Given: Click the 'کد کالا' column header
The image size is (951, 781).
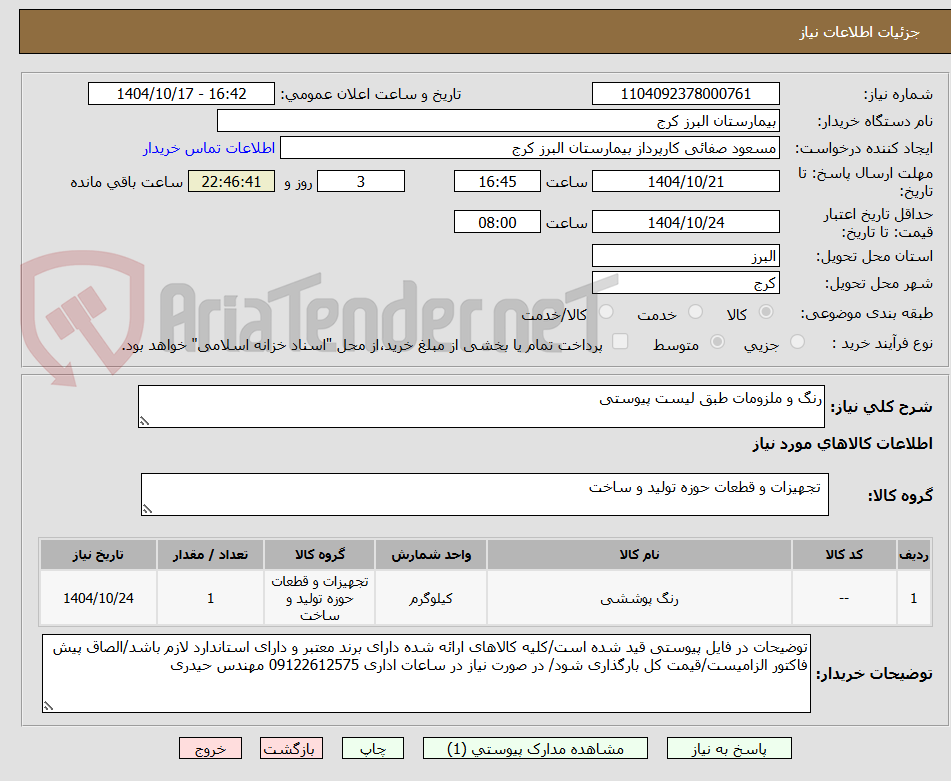Looking at the screenshot, I should click(x=844, y=554).
